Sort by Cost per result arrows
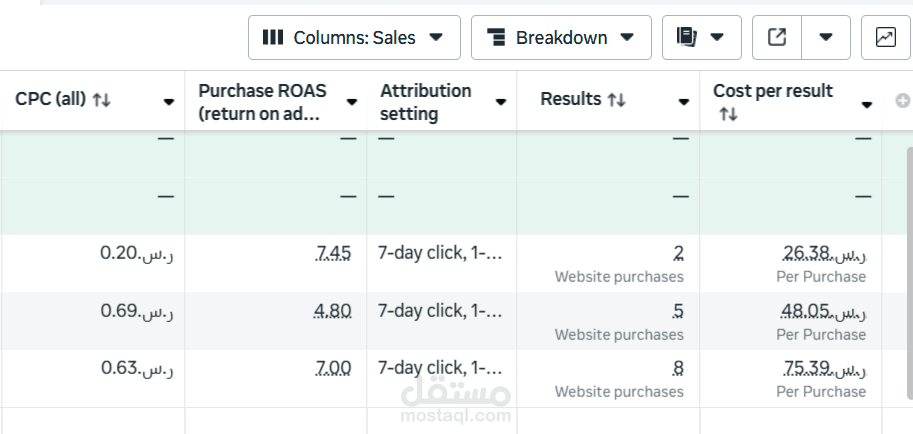Image resolution: width=913 pixels, height=434 pixels. click(727, 115)
